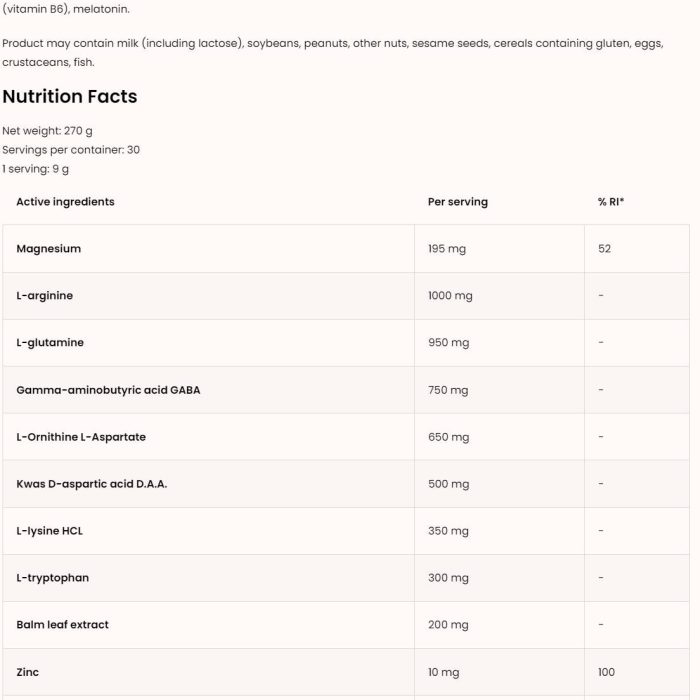Click the Nutrition Facts heading
The width and height of the screenshot is (700, 700).
(70, 96)
